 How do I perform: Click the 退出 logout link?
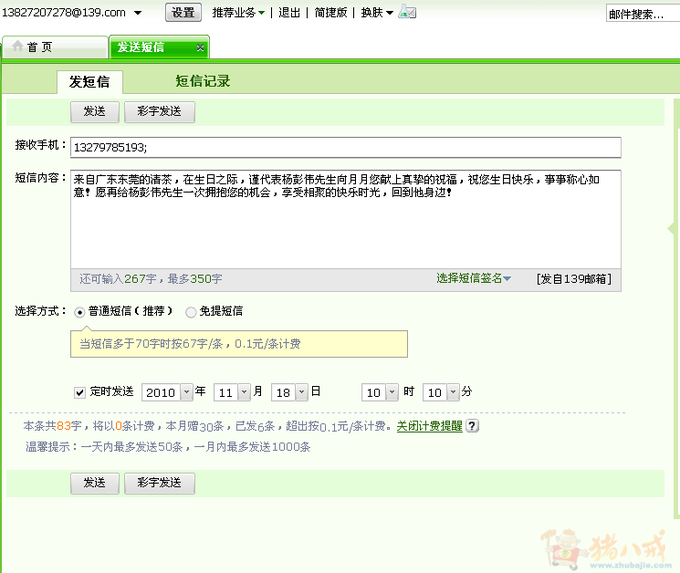click(x=289, y=13)
